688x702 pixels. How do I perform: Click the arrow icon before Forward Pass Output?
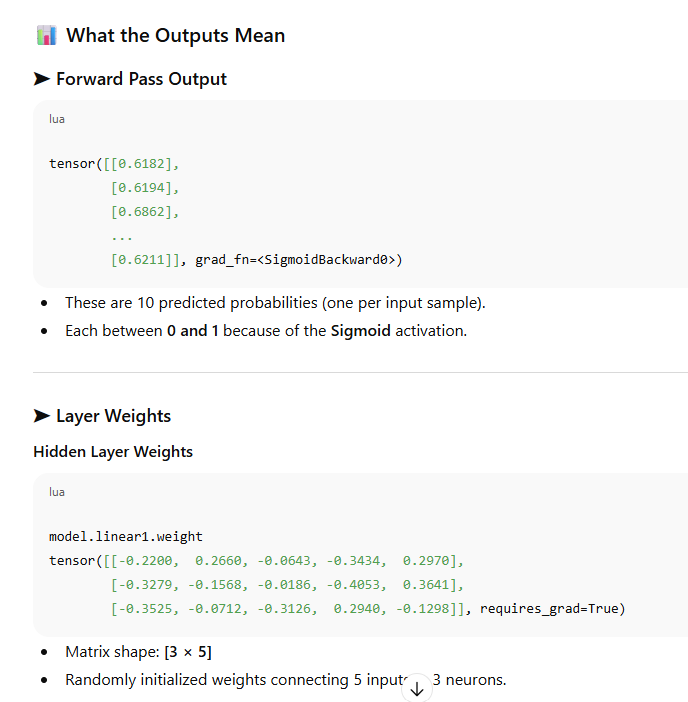(42, 79)
